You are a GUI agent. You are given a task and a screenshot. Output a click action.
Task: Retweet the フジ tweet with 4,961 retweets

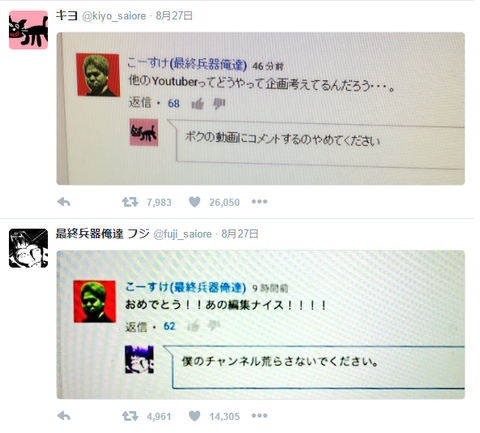pos(130,416)
